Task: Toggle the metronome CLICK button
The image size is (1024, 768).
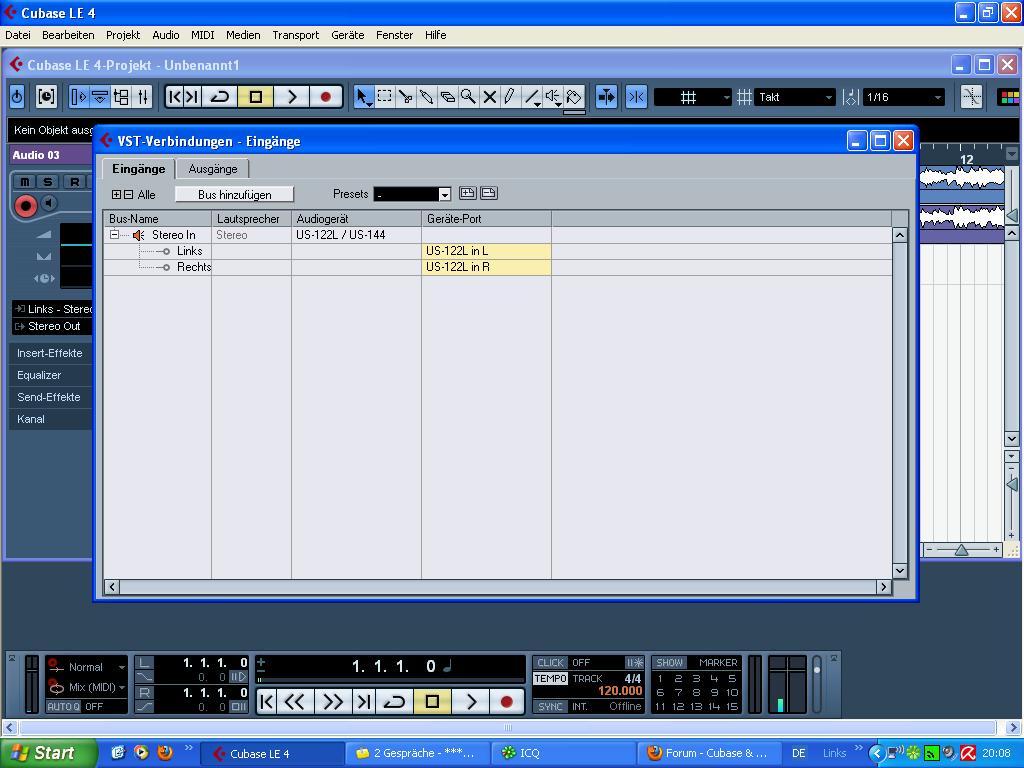Action: click(550, 662)
